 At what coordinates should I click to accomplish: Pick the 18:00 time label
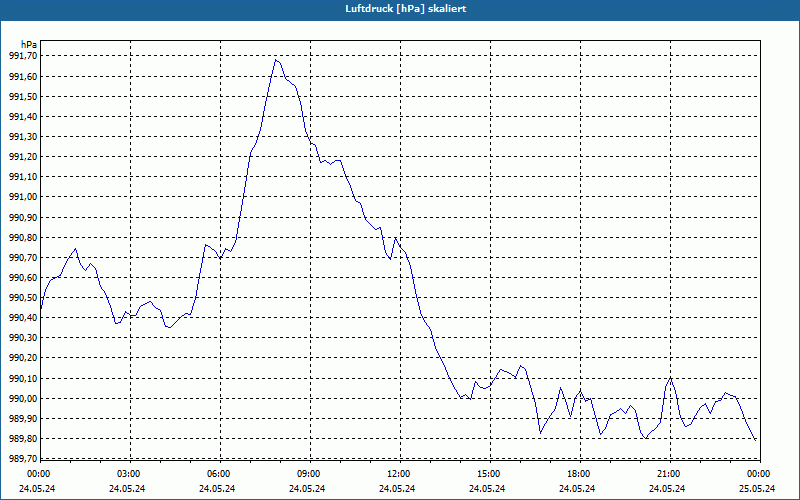pos(579,474)
